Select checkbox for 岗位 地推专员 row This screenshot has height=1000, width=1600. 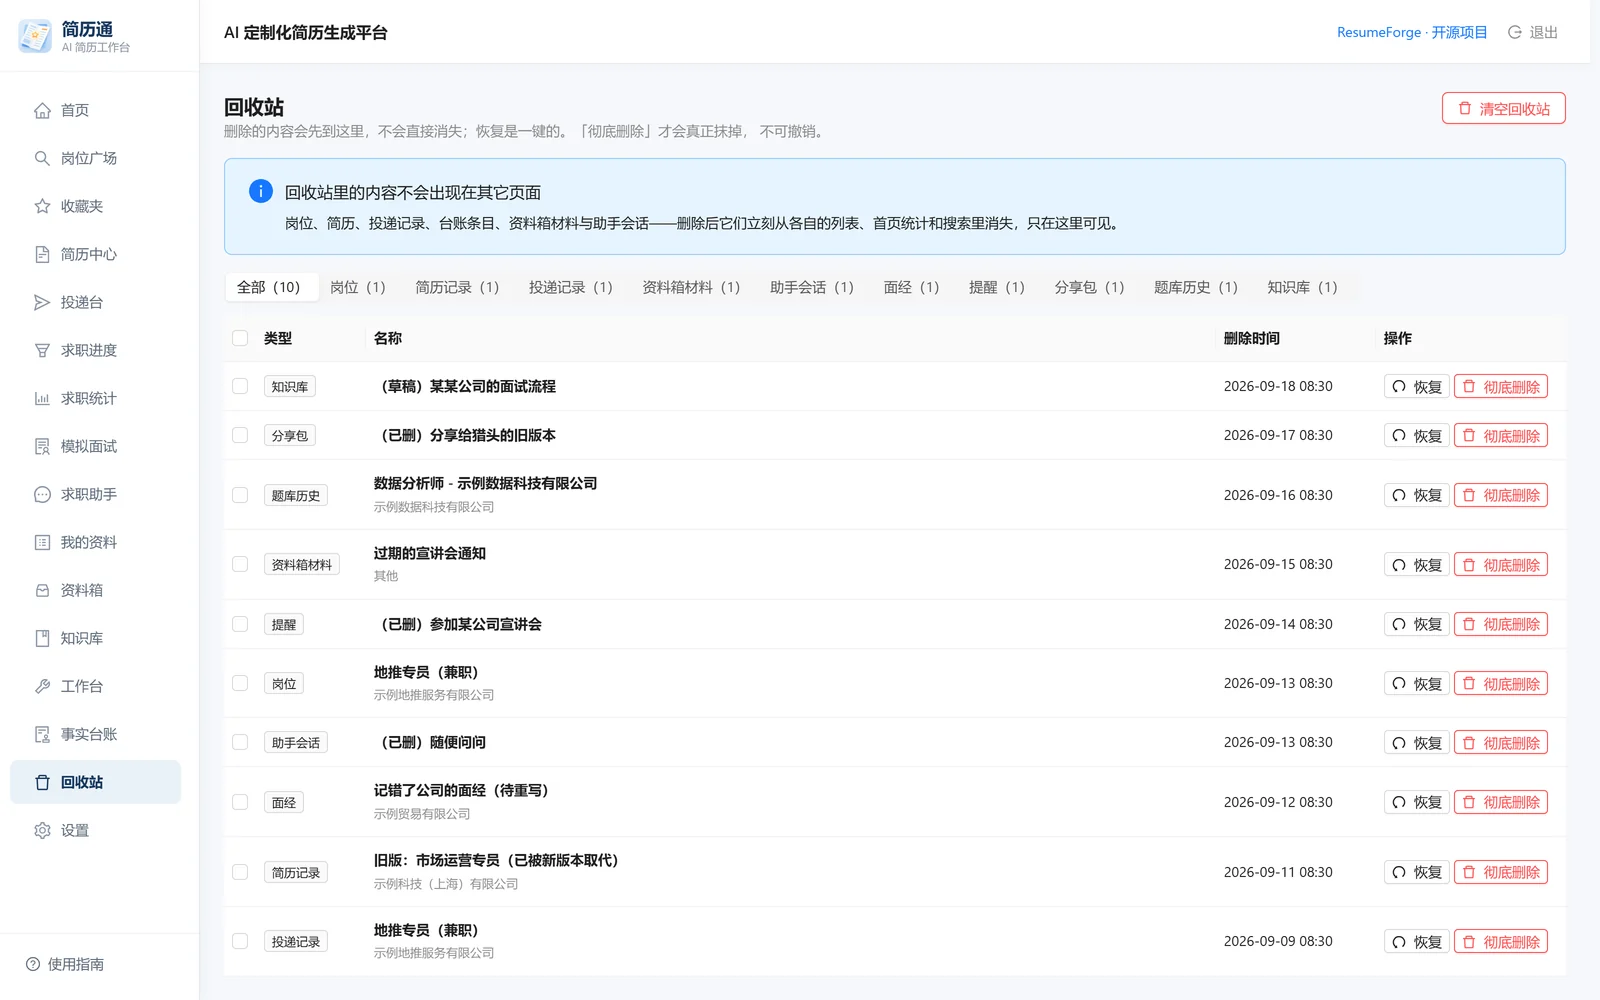tap(240, 683)
